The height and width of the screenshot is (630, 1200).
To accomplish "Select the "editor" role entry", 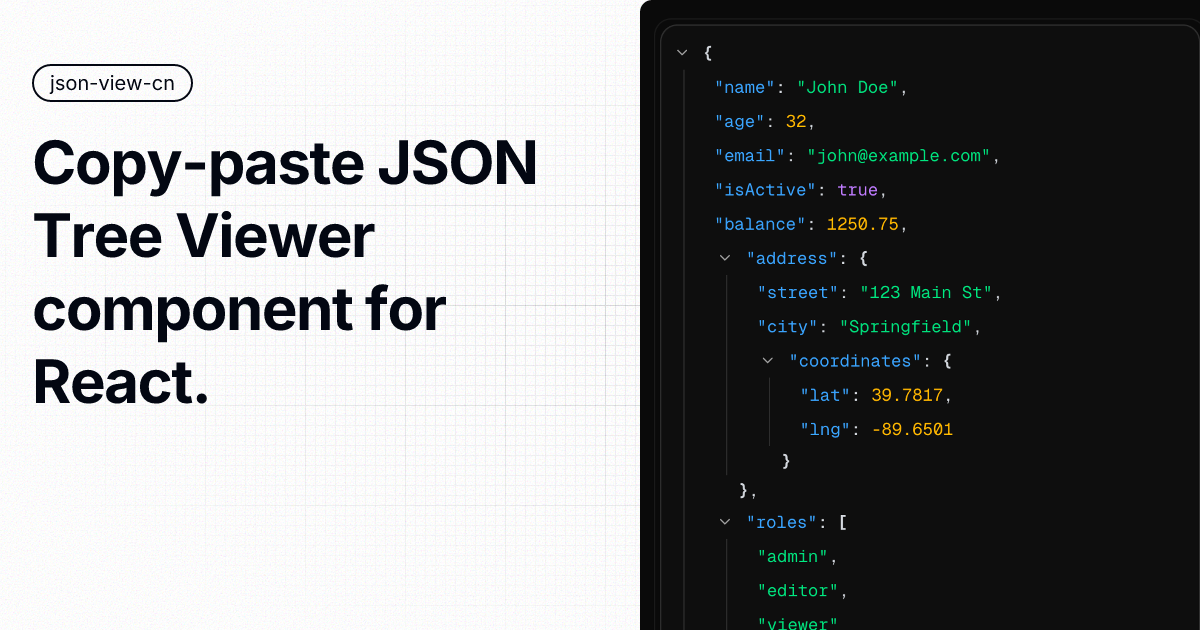I will [798, 590].
